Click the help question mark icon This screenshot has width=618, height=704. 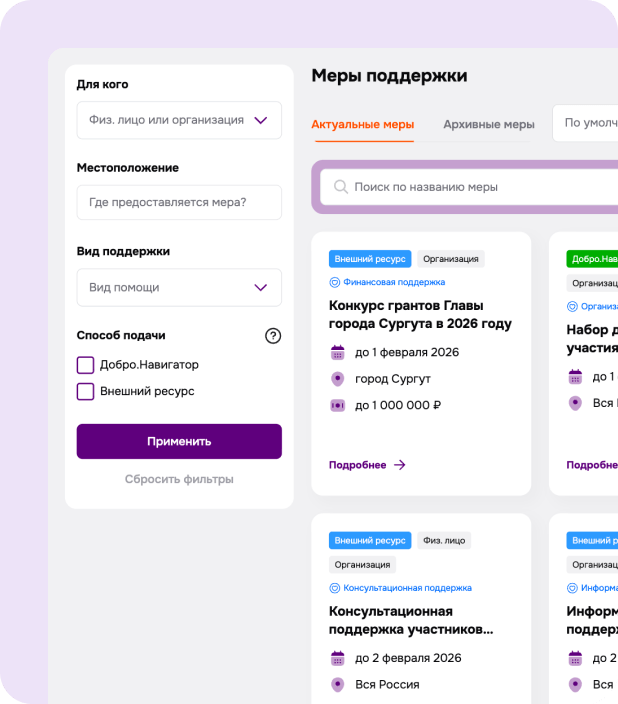(x=273, y=336)
